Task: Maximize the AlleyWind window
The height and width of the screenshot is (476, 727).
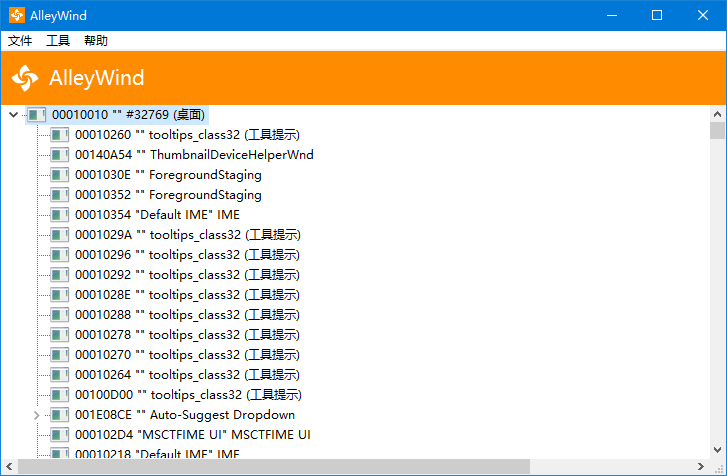Action: tap(657, 15)
